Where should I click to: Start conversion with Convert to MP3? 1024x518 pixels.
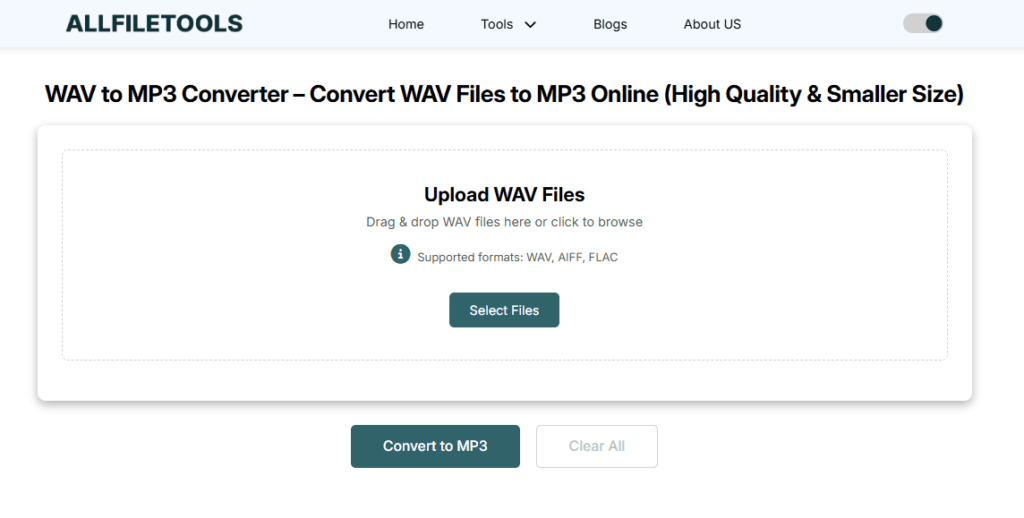[x=435, y=446]
